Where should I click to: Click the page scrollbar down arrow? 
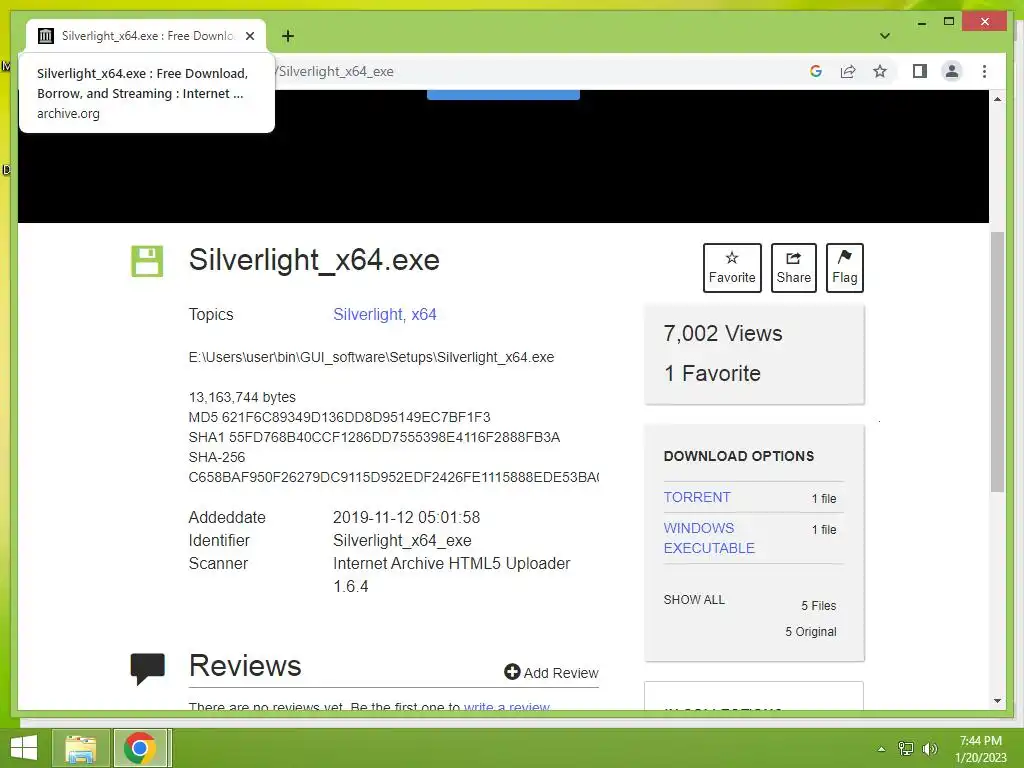[997, 701]
